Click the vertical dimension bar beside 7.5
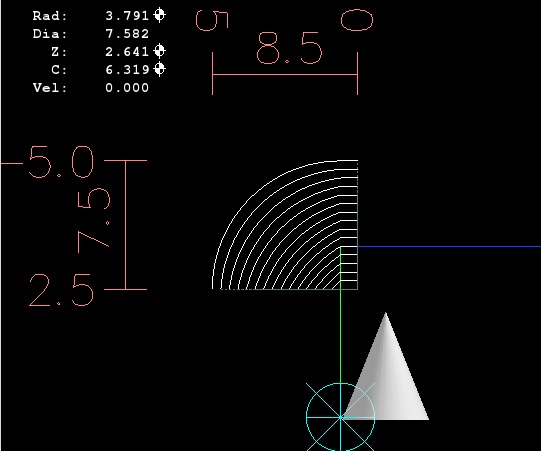 coord(126,225)
